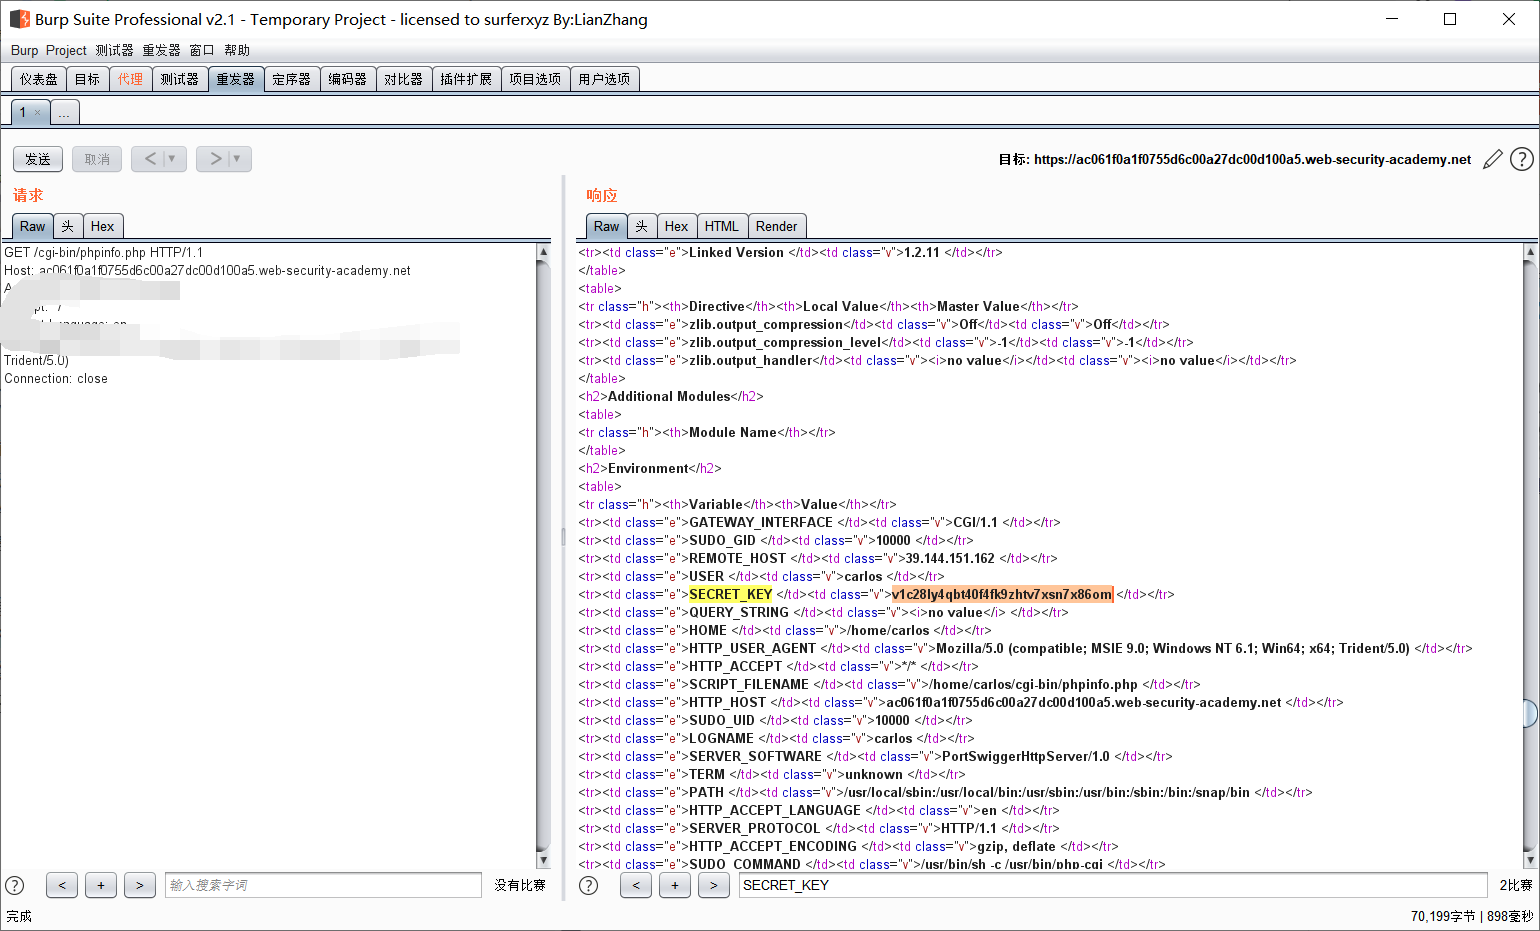
Task: Switch to the 仪表盘 dashboard tab
Action: (x=39, y=79)
